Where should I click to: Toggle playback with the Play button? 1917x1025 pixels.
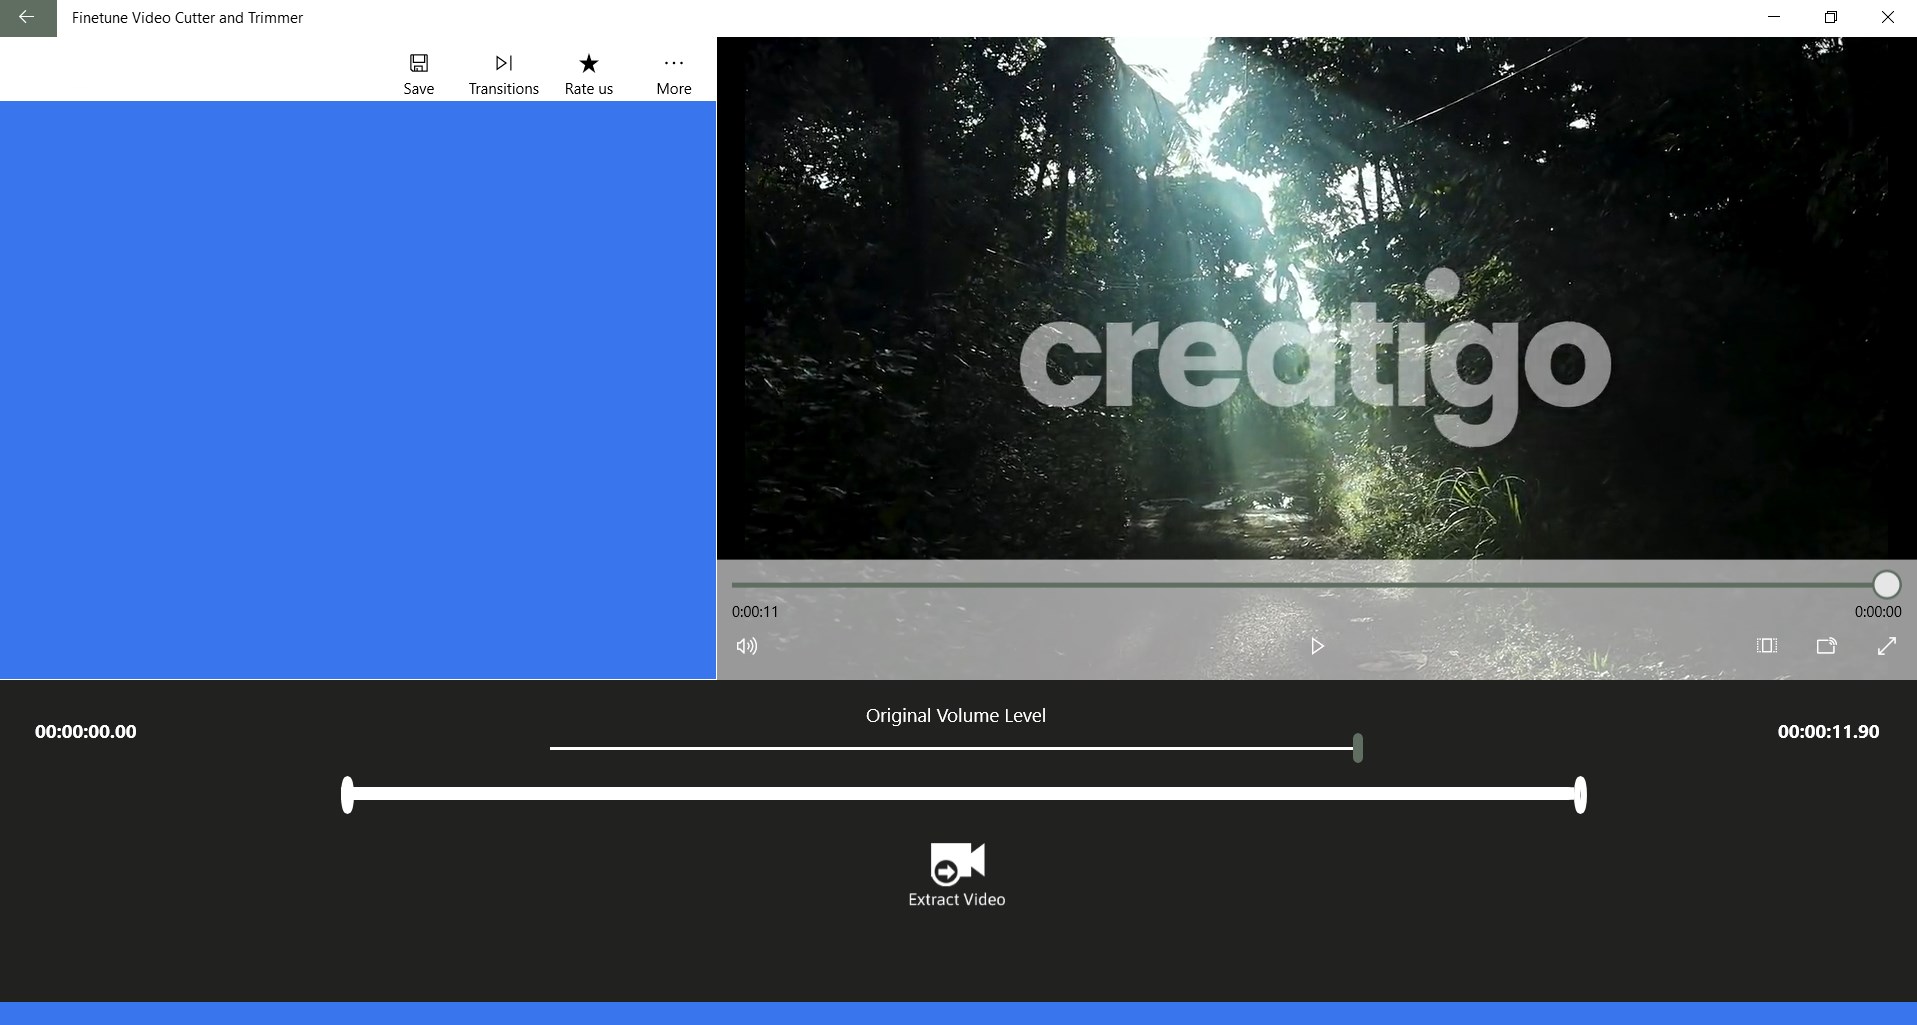tap(1317, 646)
